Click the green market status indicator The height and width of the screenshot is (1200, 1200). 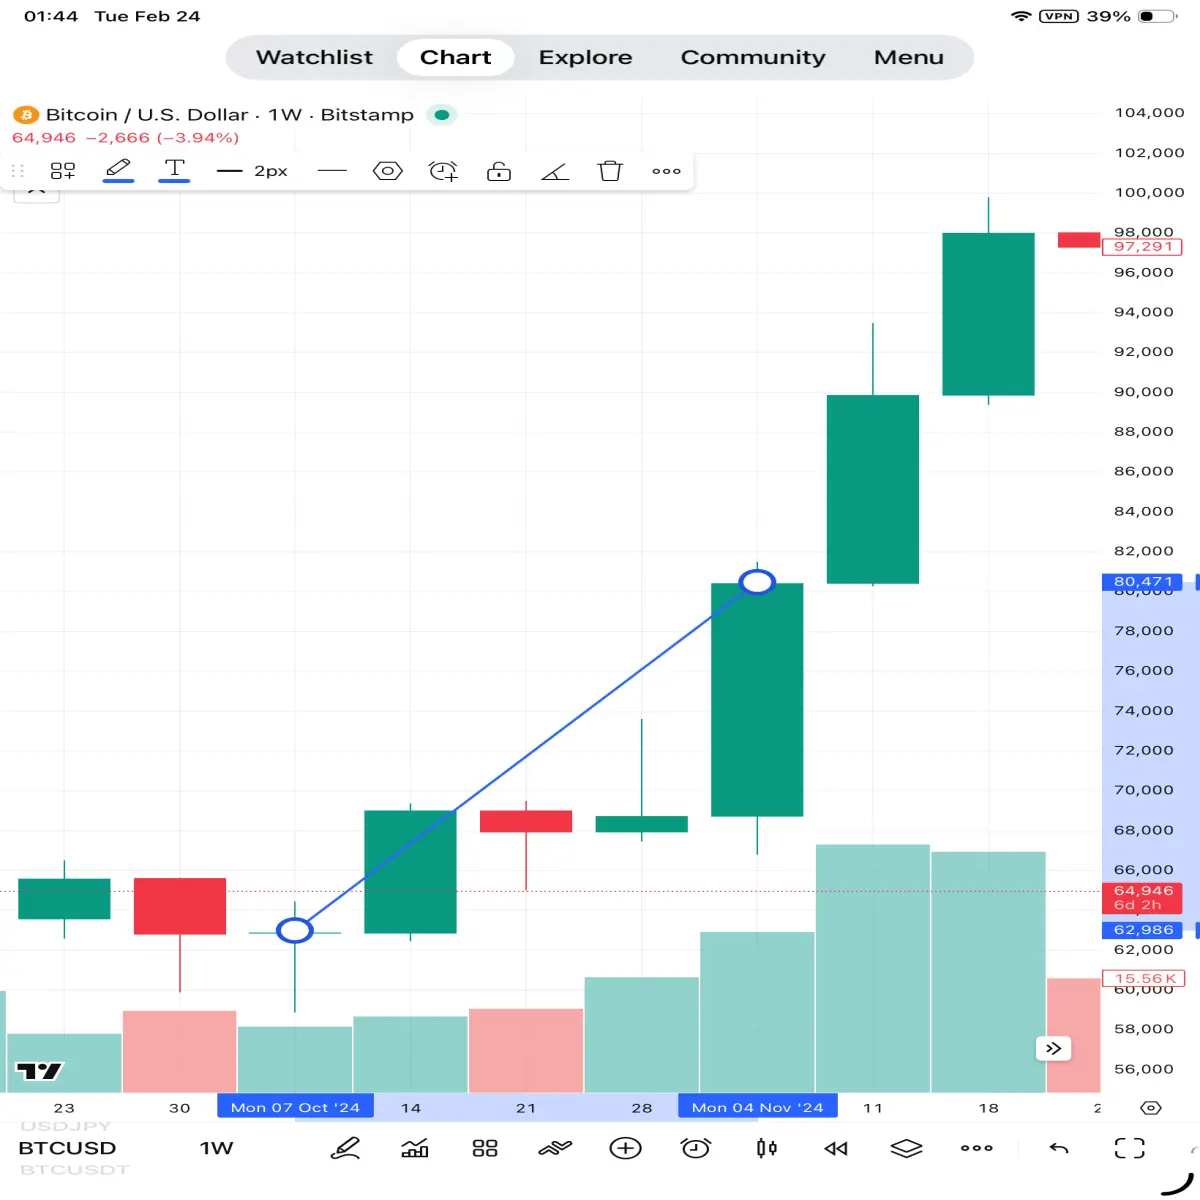(442, 115)
